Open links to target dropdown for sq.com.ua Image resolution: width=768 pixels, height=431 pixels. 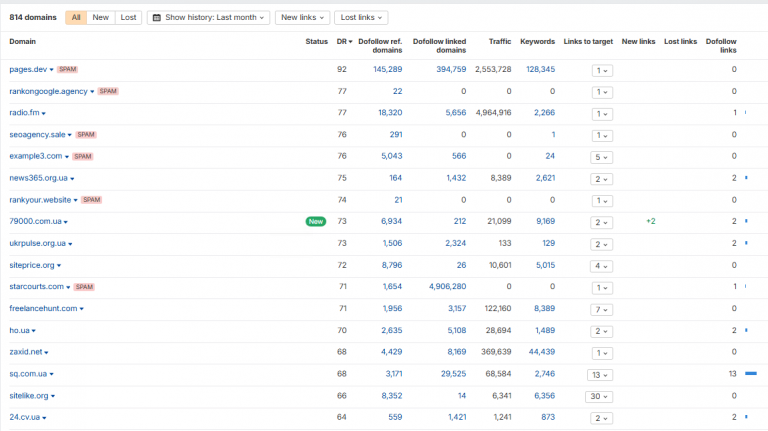600,375
